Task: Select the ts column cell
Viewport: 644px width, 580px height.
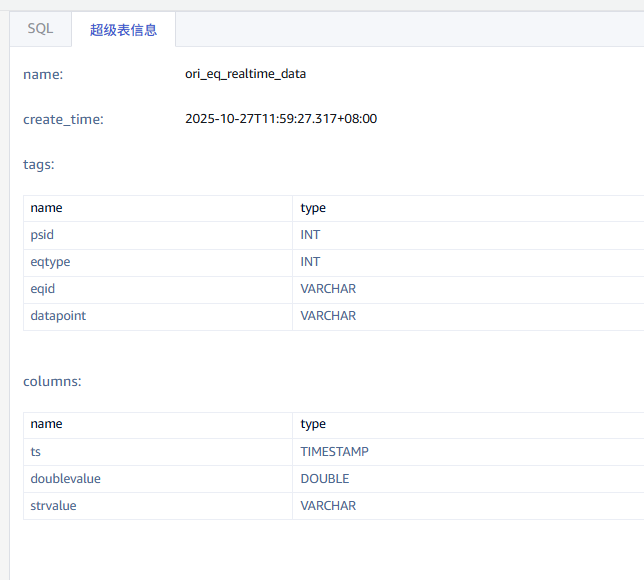Action: tap(36, 452)
